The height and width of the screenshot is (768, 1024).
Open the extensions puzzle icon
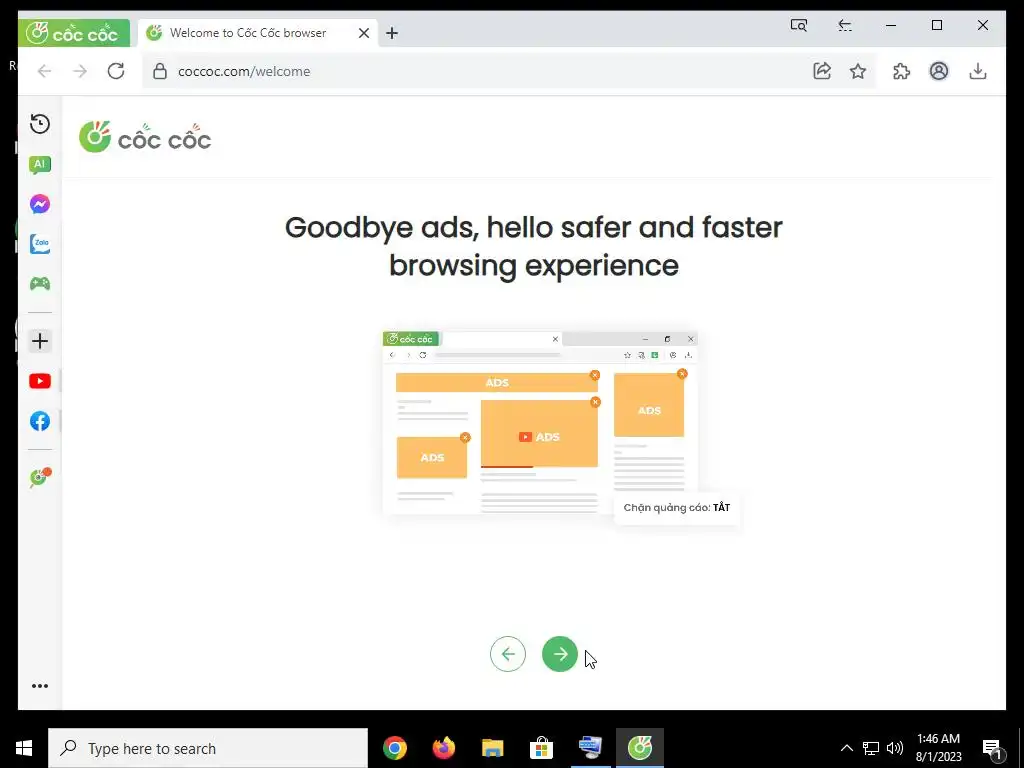902,71
